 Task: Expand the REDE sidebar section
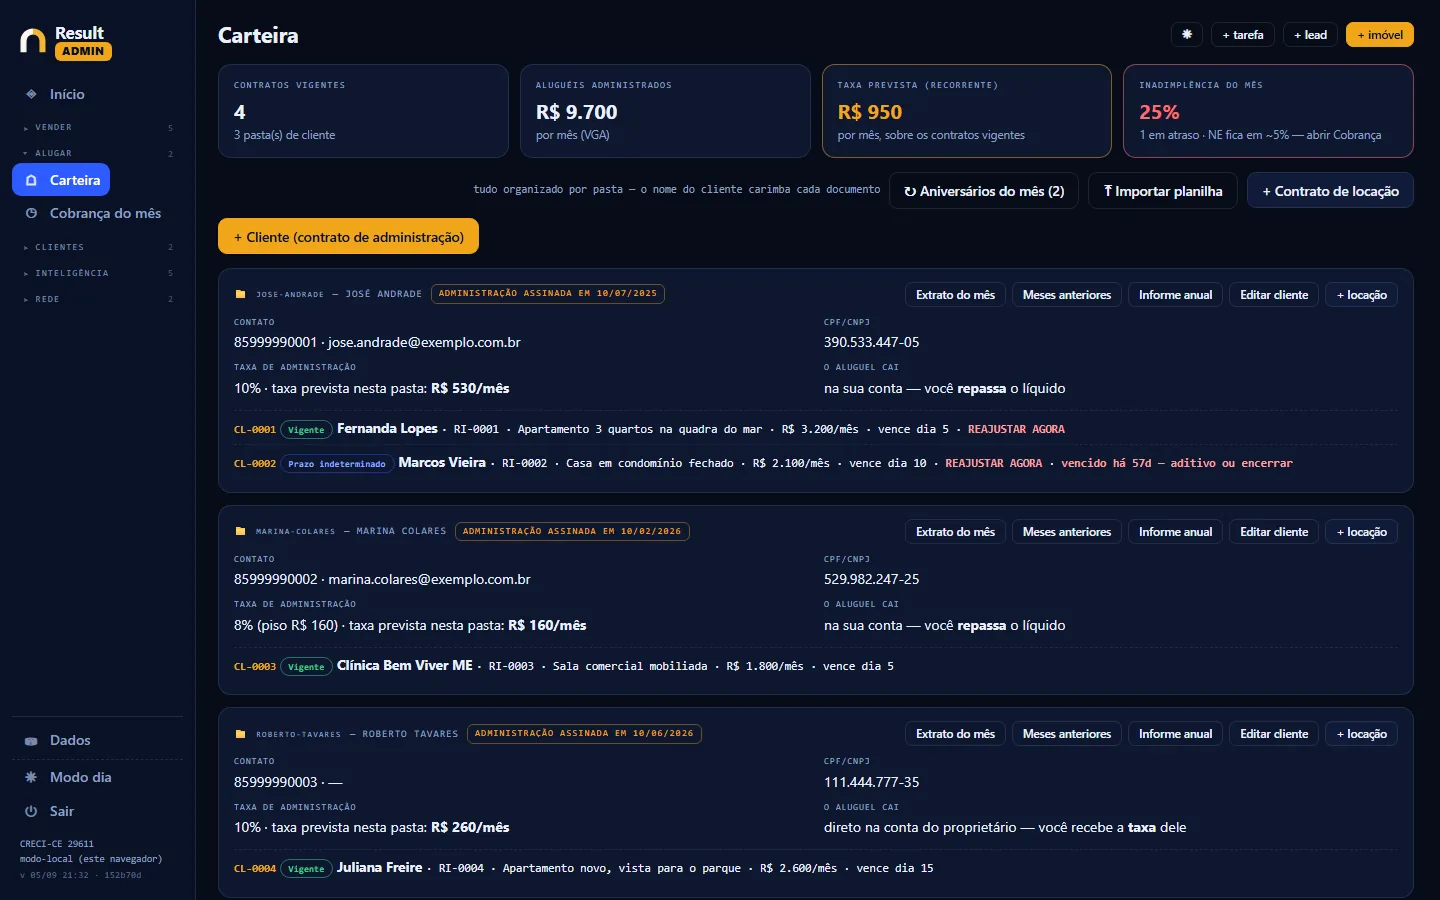[97, 299]
